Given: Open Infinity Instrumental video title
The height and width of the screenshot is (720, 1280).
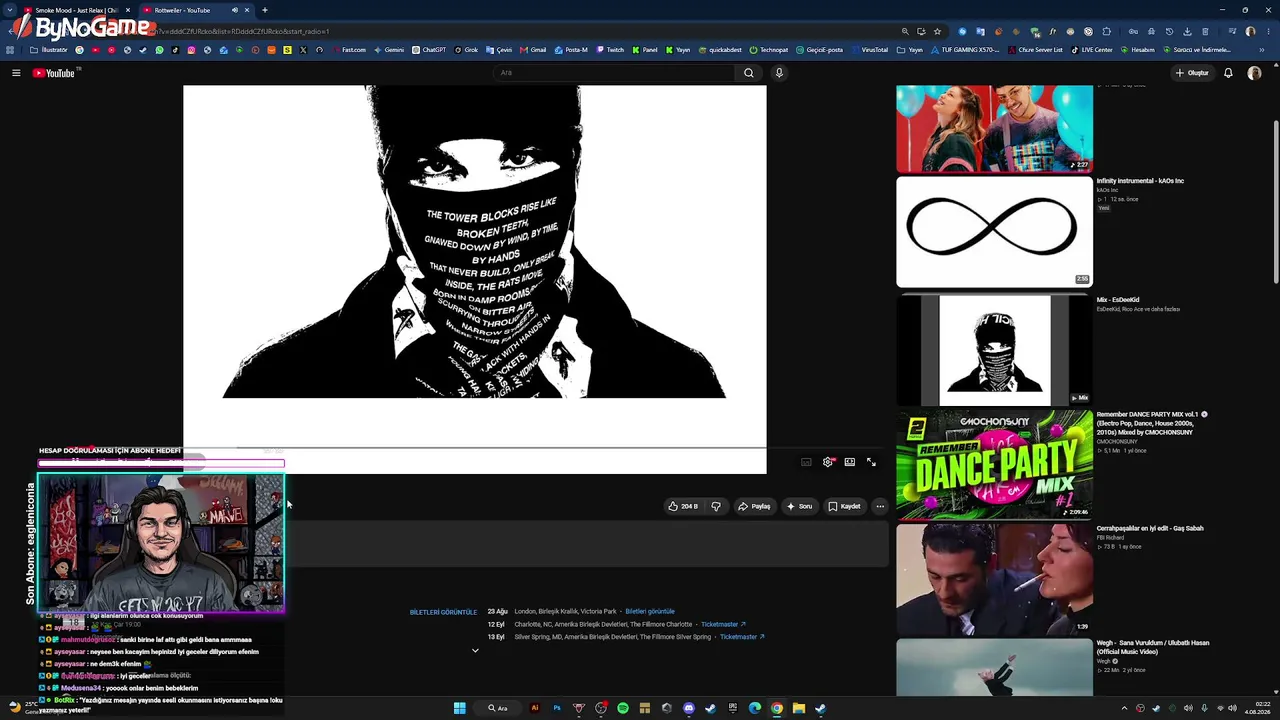Looking at the screenshot, I should coord(1140,181).
